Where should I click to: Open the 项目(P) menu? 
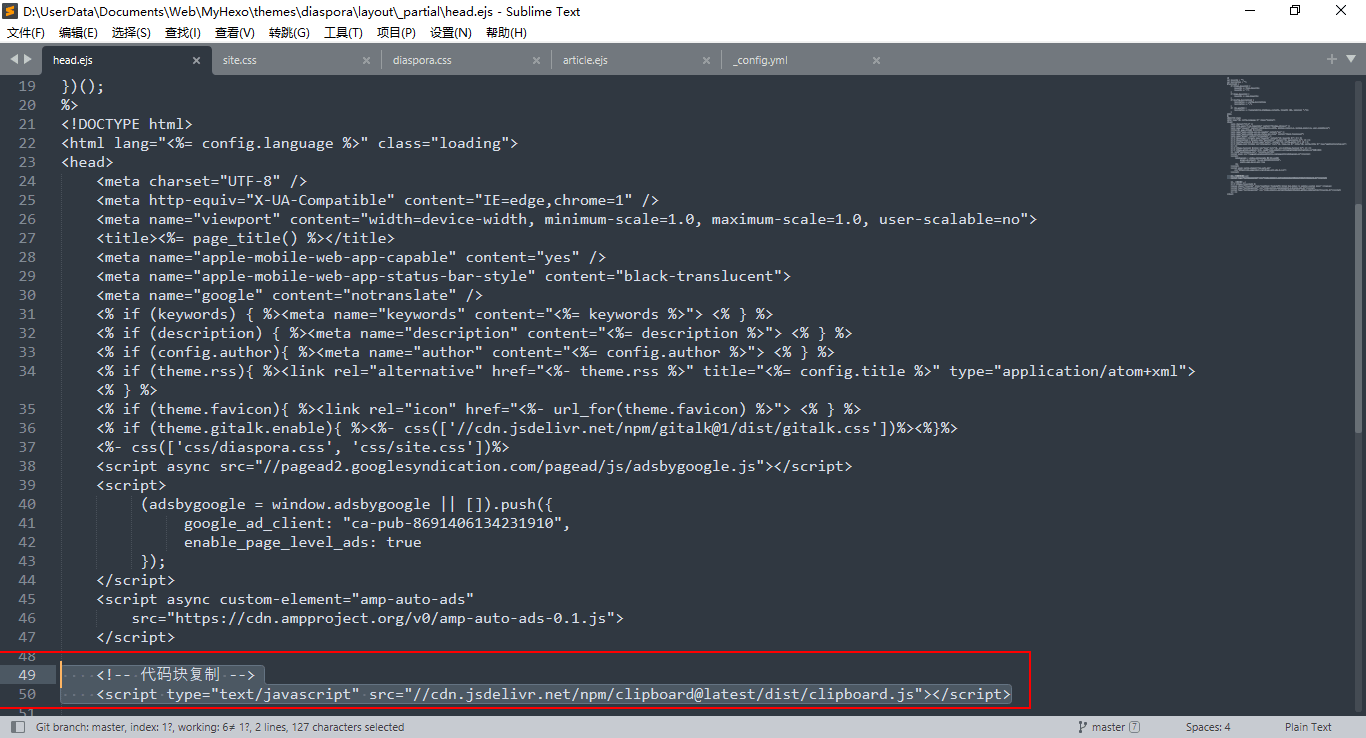[396, 33]
